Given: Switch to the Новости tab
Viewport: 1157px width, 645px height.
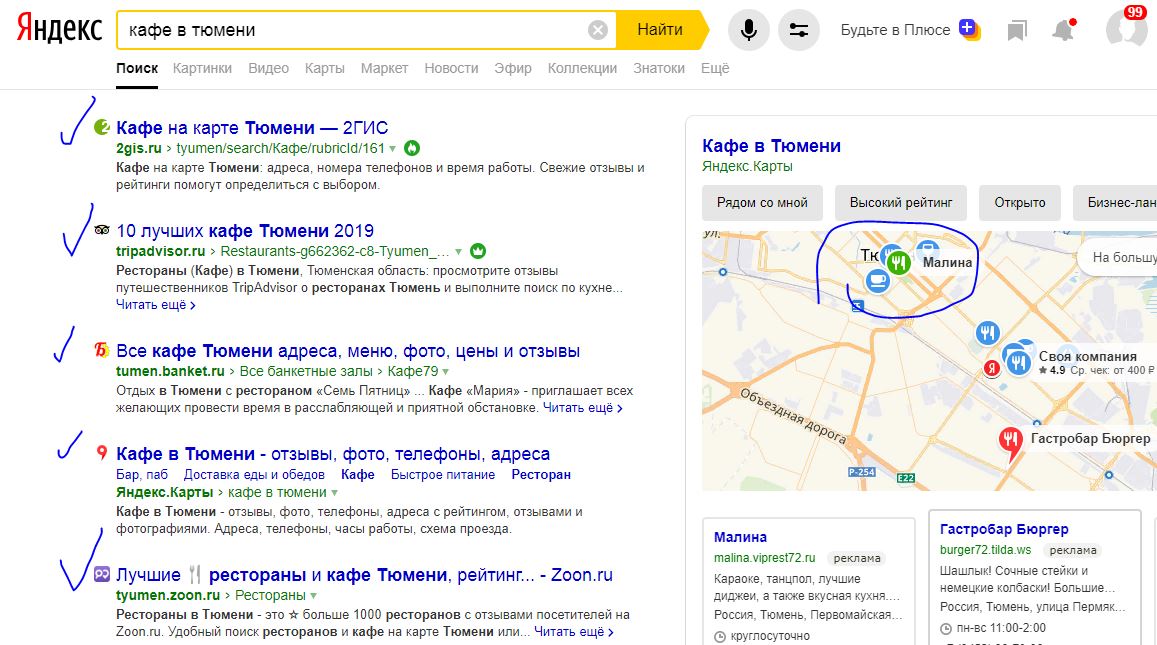Looking at the screenshot, I should [452, 68].
